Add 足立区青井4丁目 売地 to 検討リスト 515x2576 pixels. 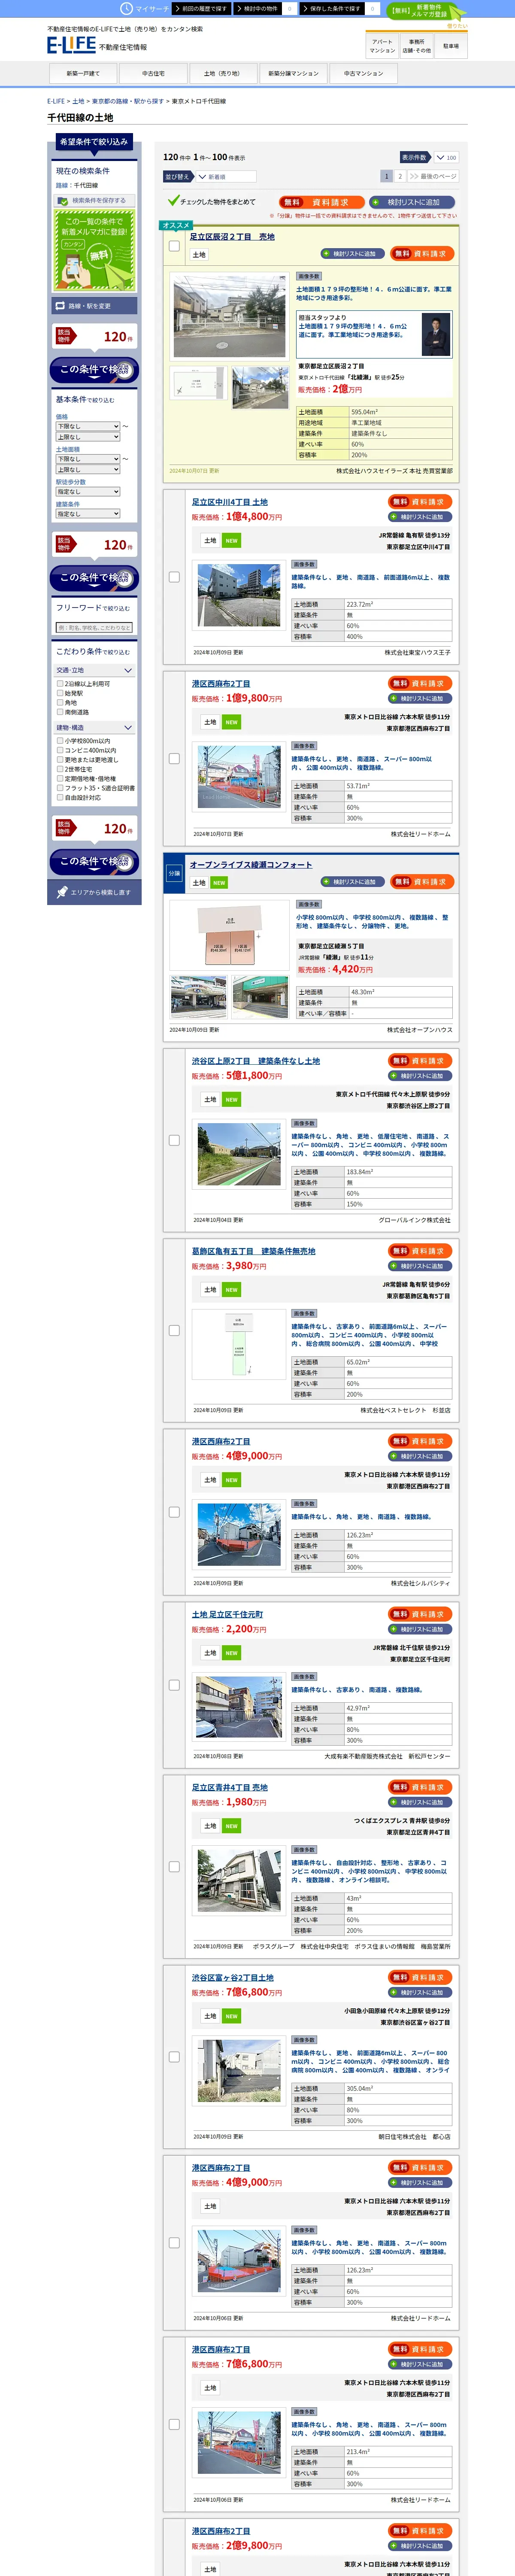tap(421, 1802)
